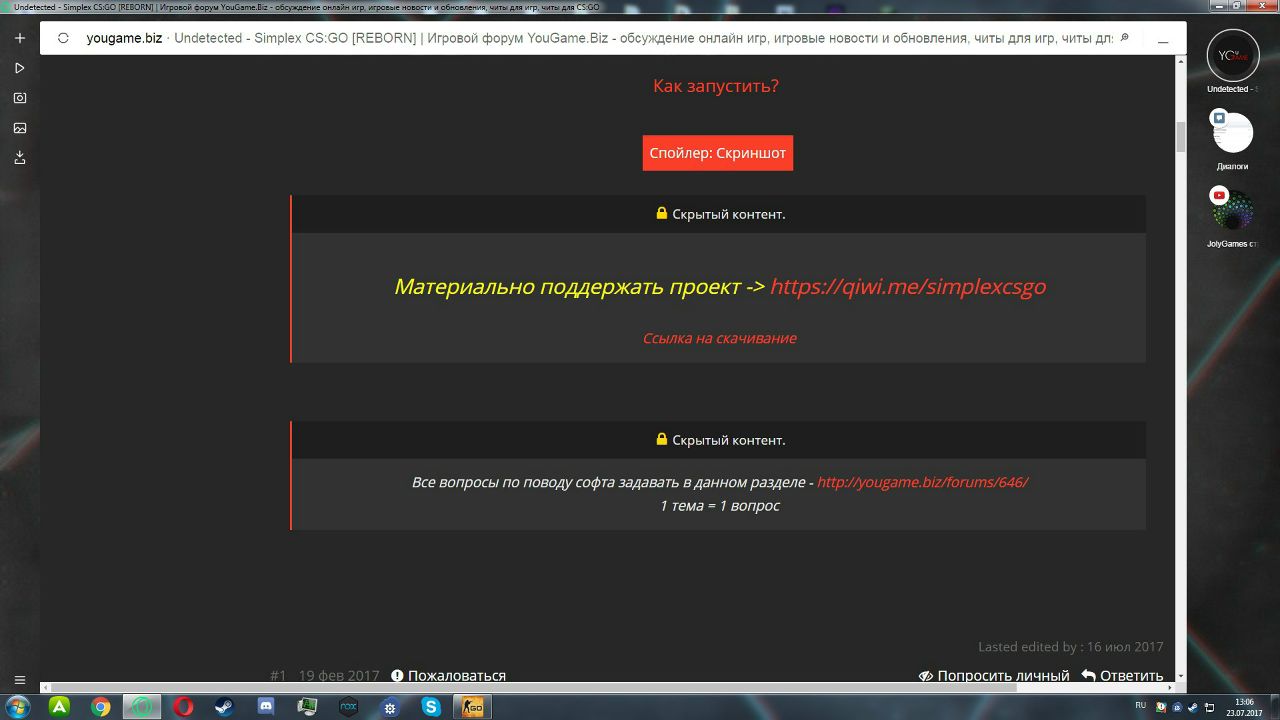Viewport: 1280px width, 720px height.
Task: Select the YouGame 'Undetected' tab bubble
Action: (1232, 56)
